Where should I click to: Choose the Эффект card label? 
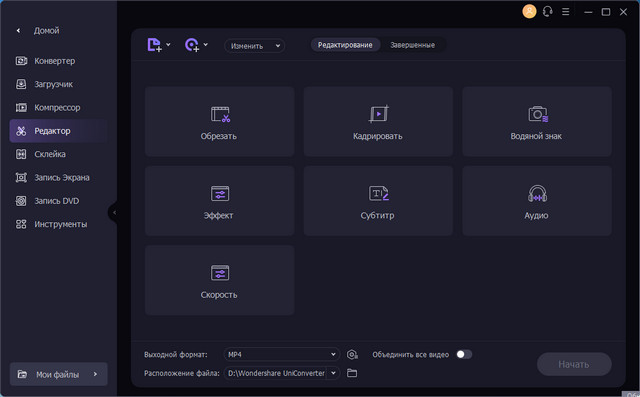(x=218, y=215)
